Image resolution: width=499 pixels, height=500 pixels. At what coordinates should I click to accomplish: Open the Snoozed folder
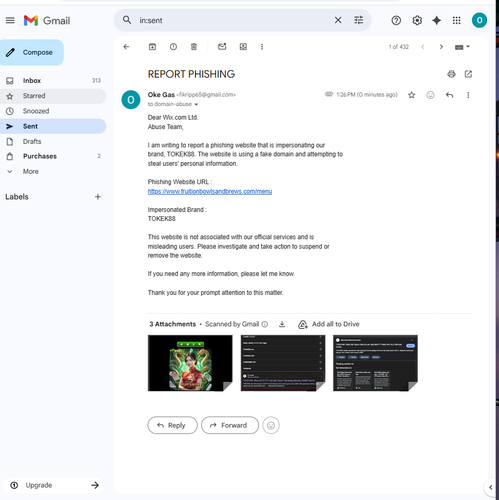click(53, 111)
